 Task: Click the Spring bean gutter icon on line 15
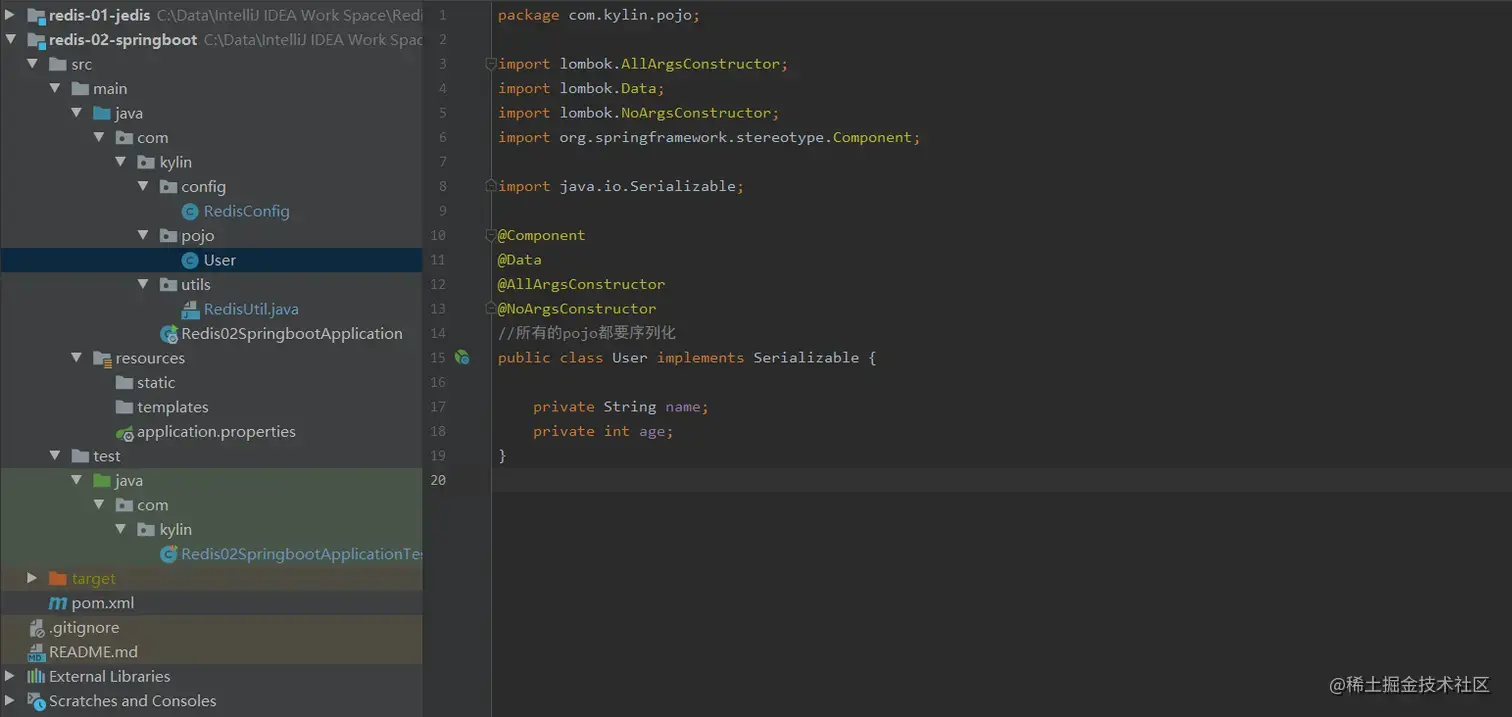coord(462,357)
